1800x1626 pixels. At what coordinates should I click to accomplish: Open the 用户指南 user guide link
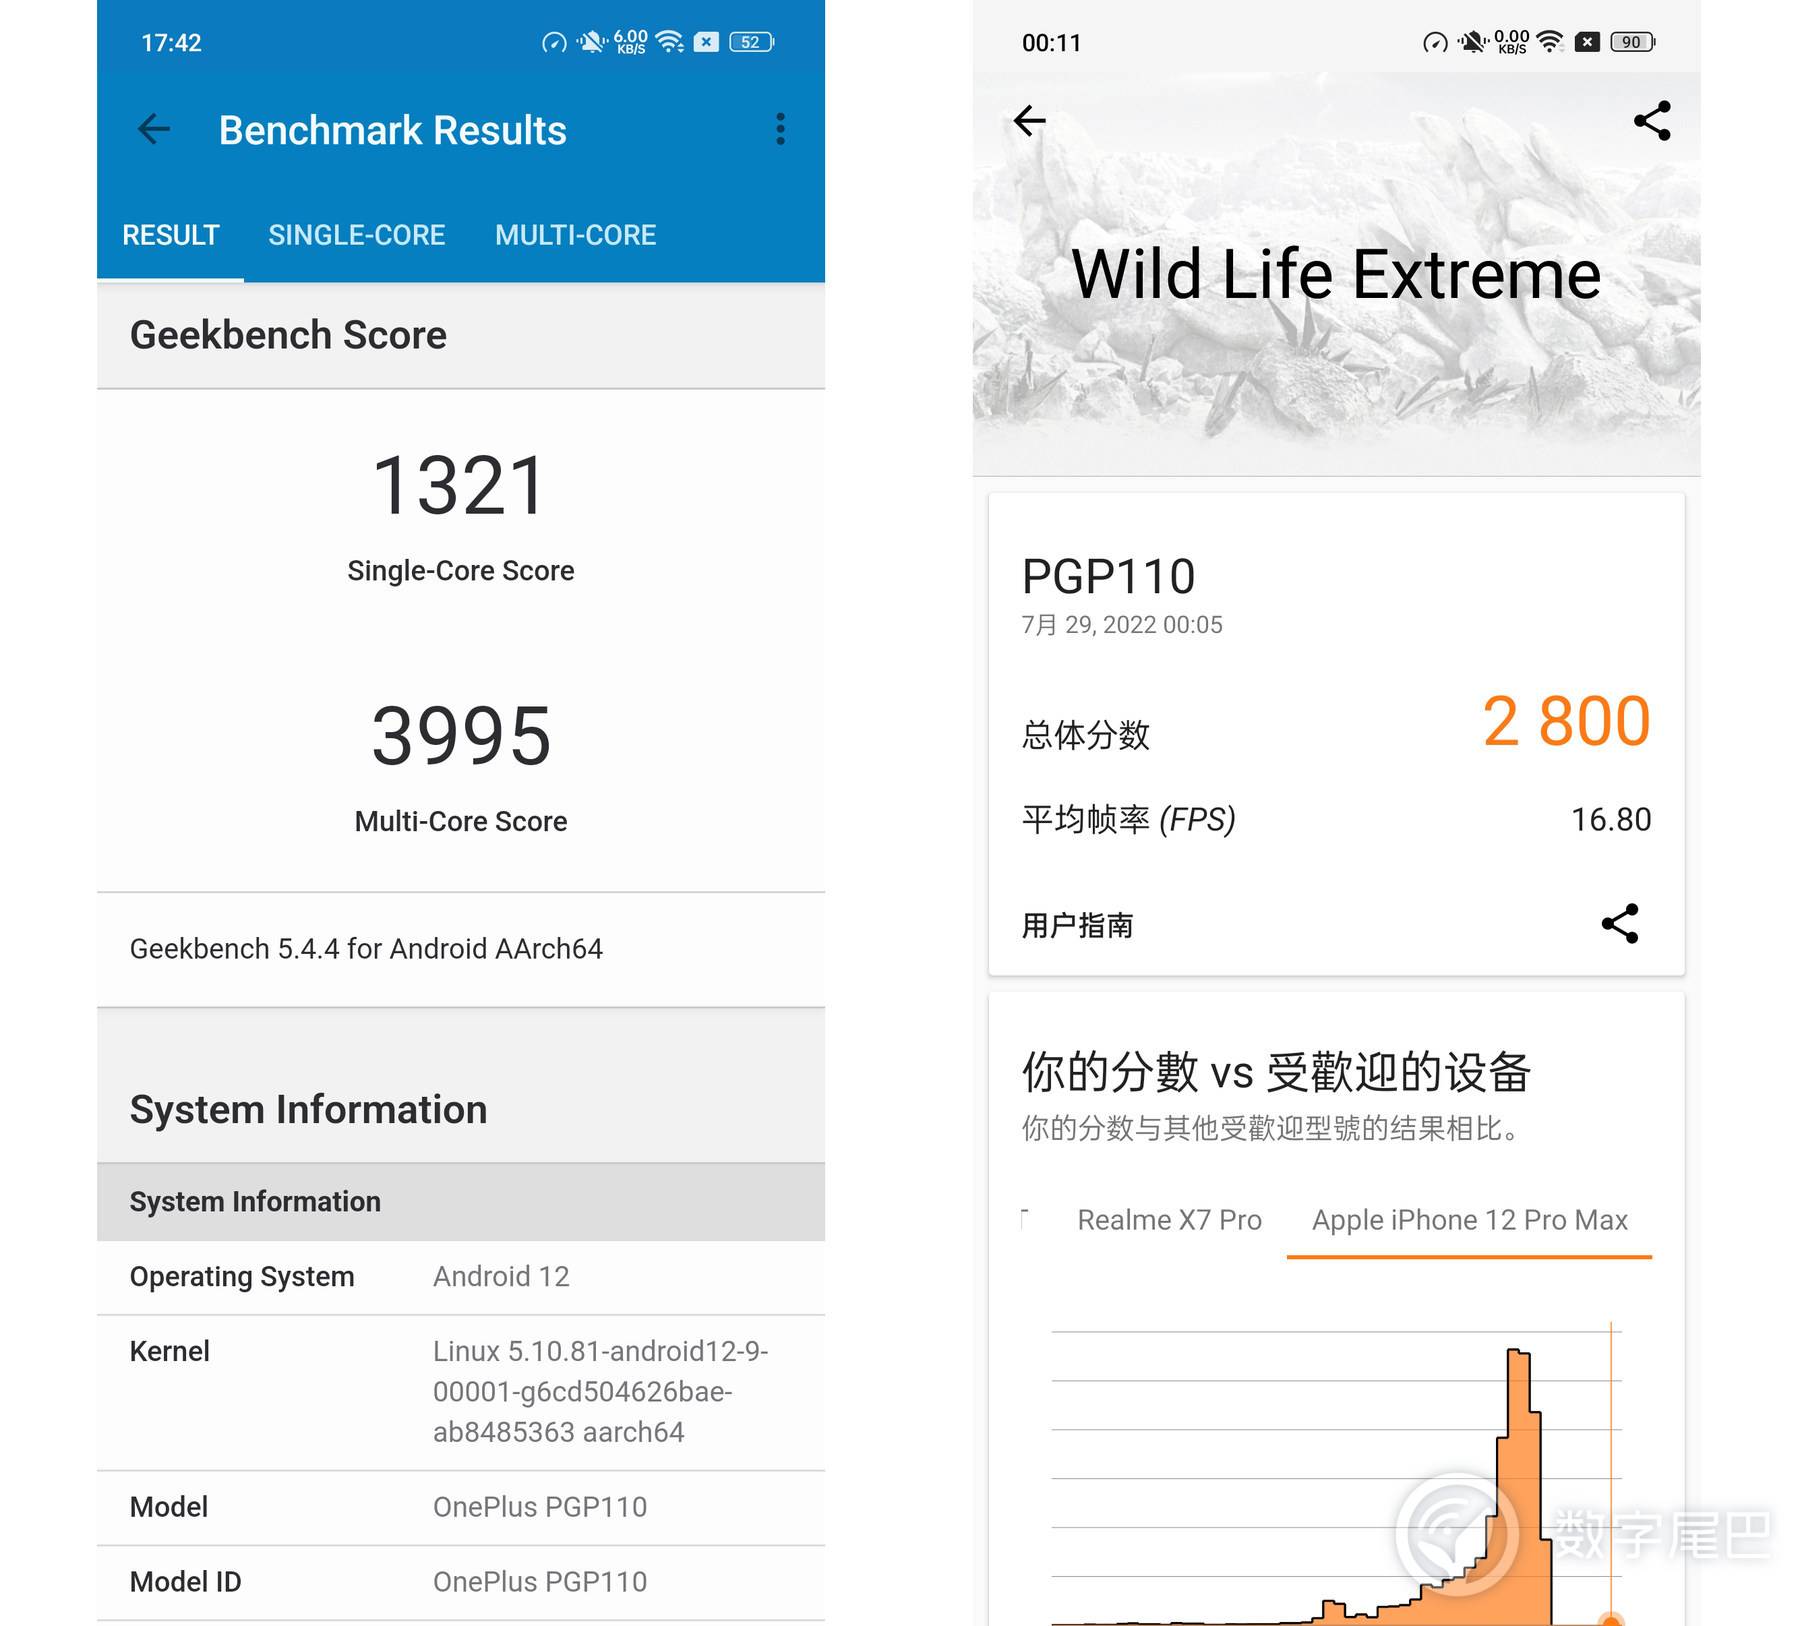1077,925
